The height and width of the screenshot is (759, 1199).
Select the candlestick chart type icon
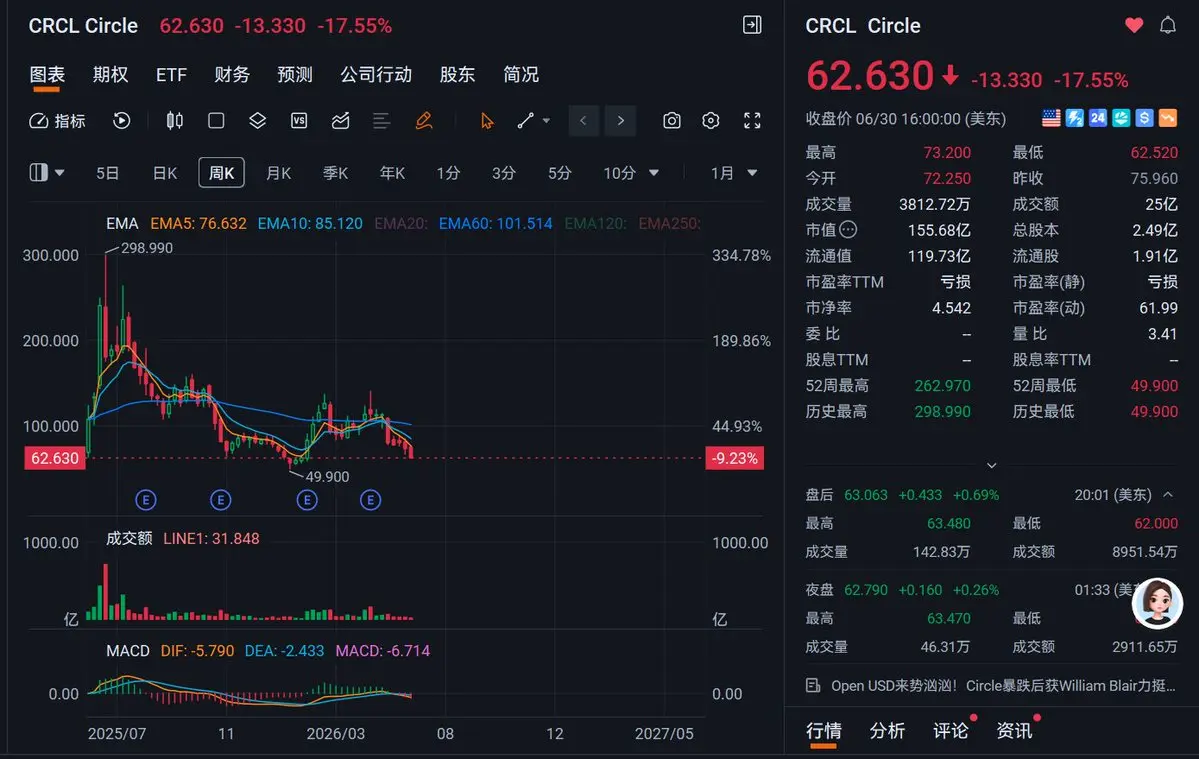click(174, 121)
